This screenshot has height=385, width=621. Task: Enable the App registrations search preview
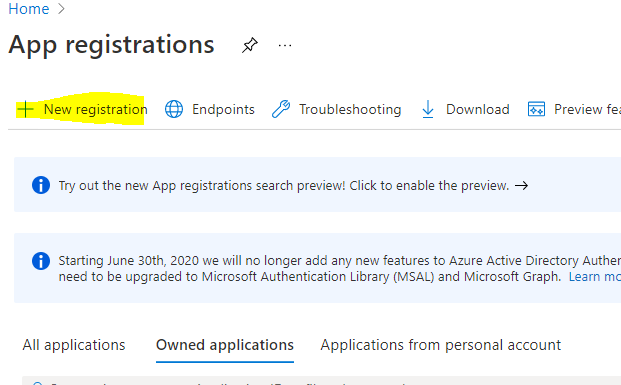(x=284, y=185)
